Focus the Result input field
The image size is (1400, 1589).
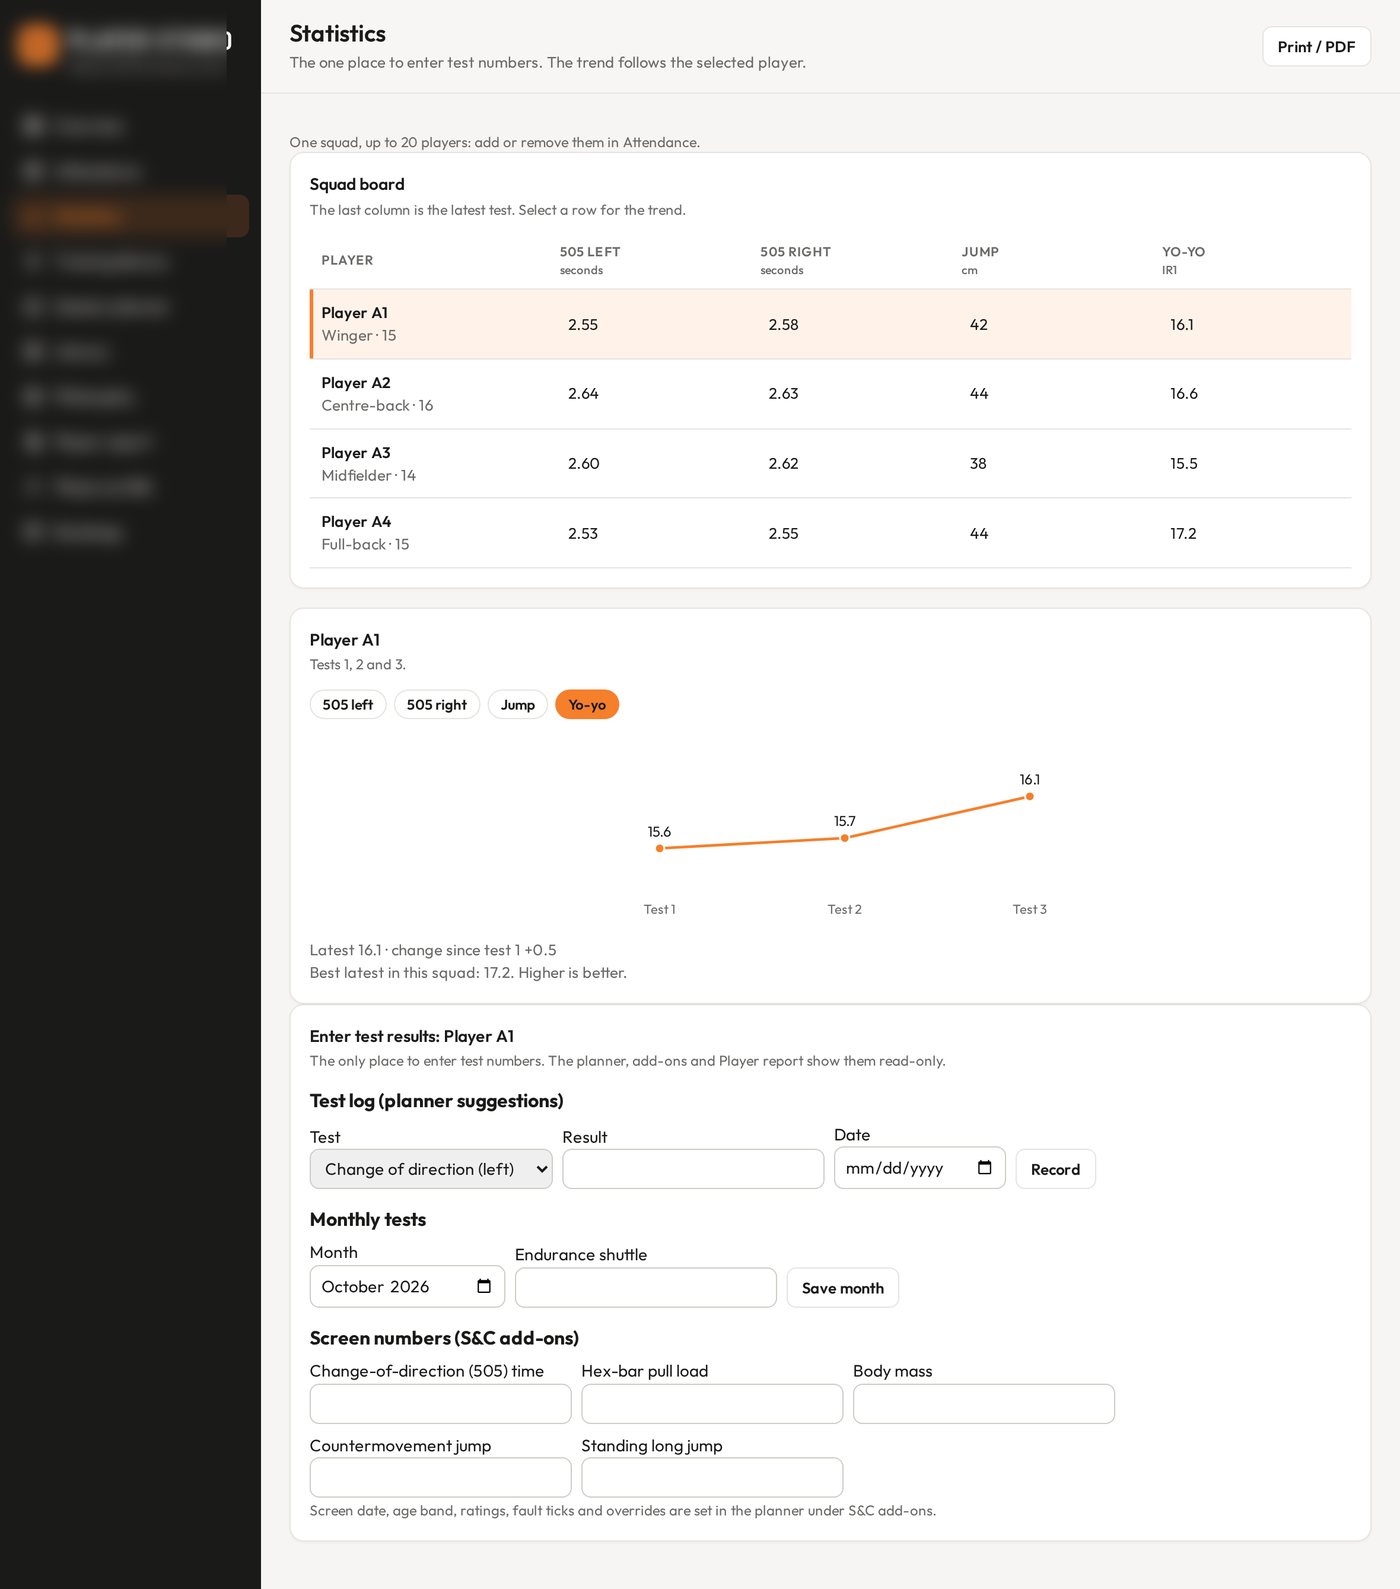693,1169
